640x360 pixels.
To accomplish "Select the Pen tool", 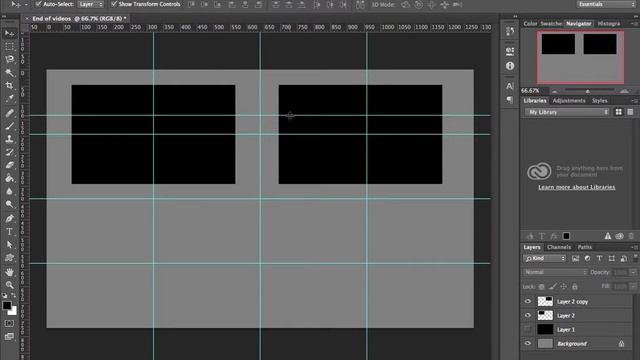I will click(9, 219).
